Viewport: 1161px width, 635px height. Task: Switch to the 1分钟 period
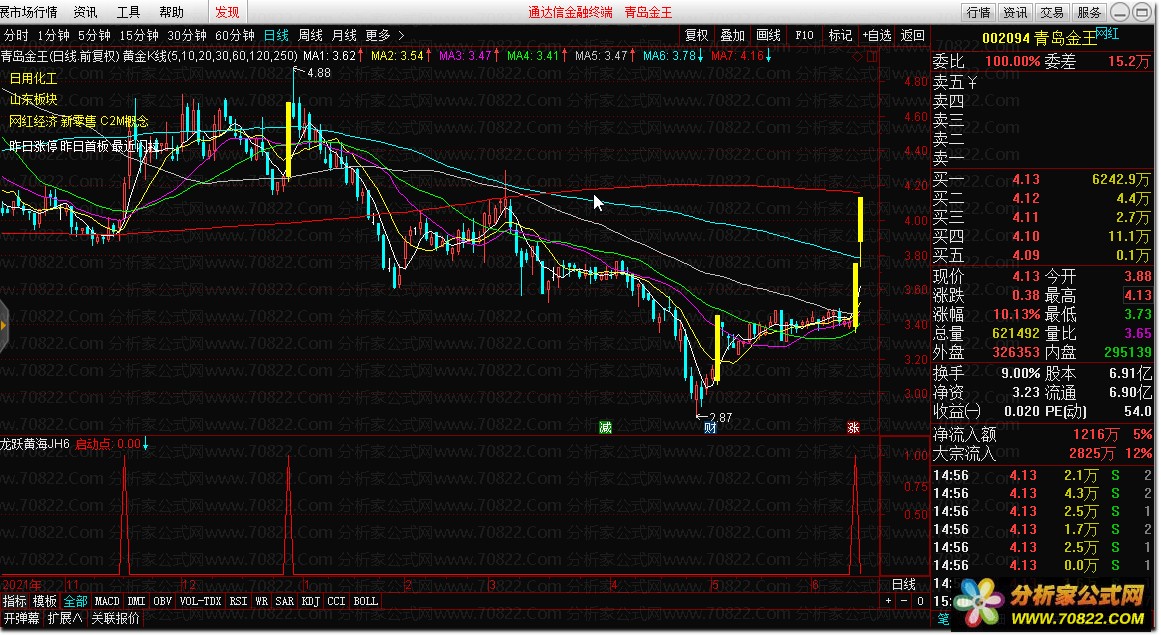pos(53,35)
